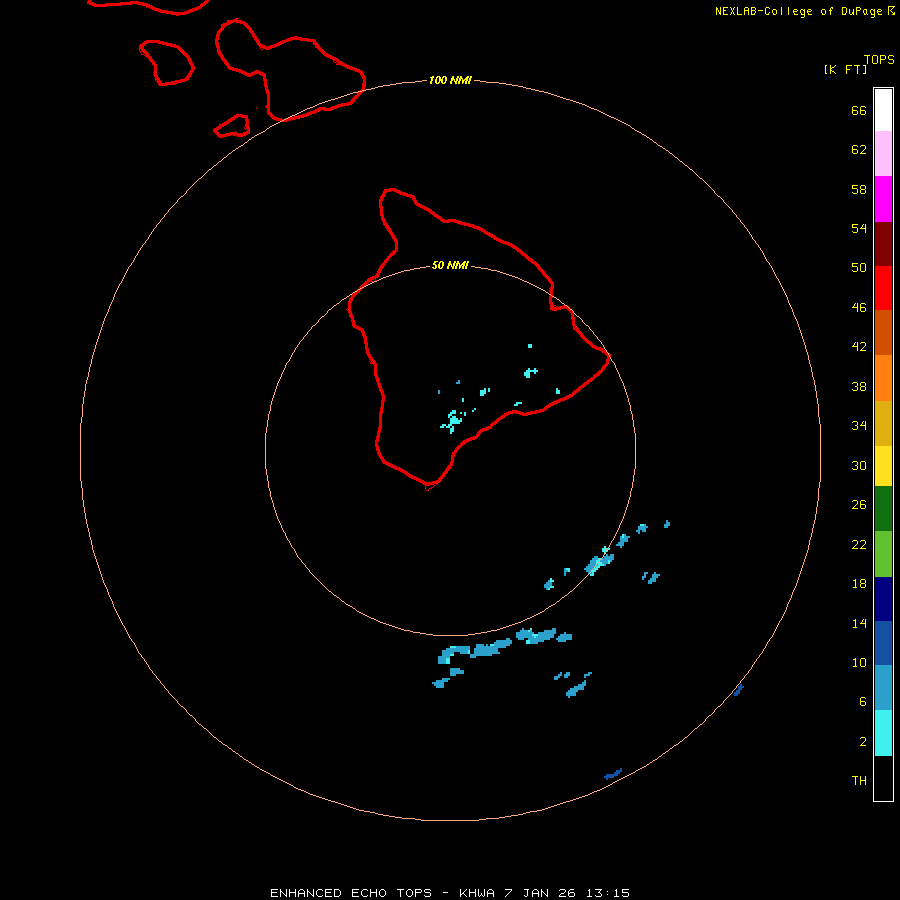Click the light pink 62 kft swatch
The height and width of the screenshot is (900, 900).
883,154
